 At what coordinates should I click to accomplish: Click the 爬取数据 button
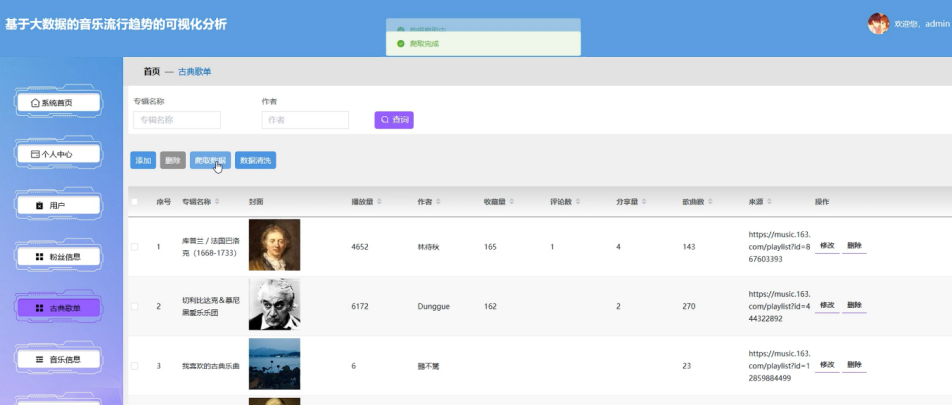(x=210, y=160)
